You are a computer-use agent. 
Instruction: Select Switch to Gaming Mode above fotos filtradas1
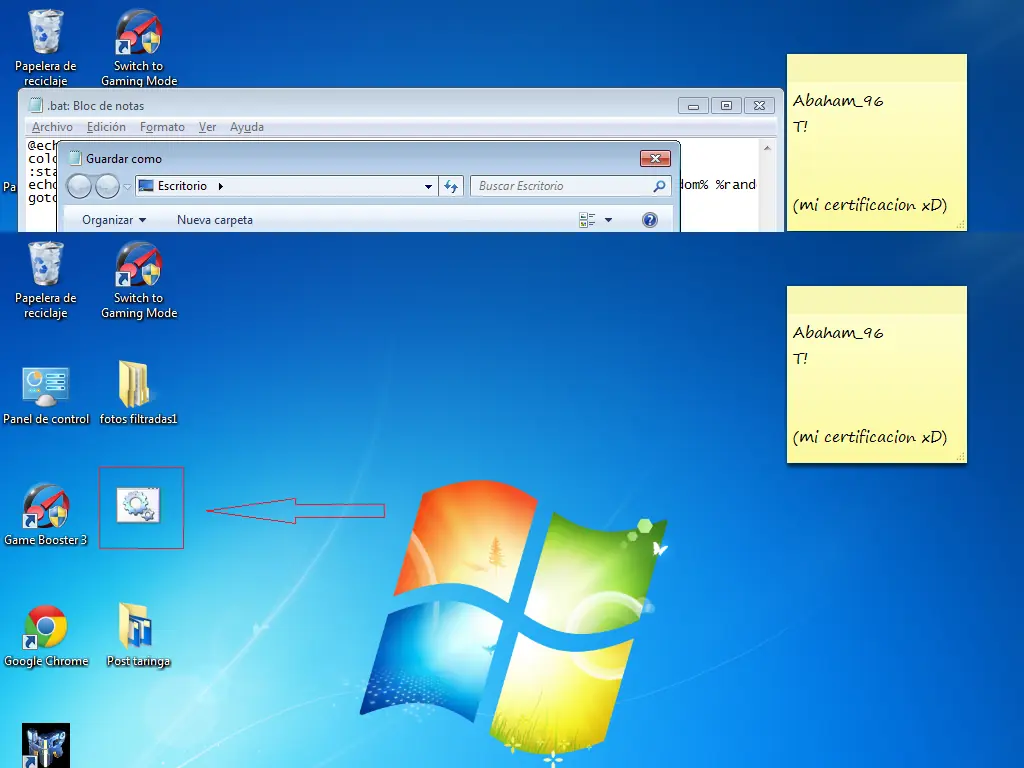tap(138, 281)
